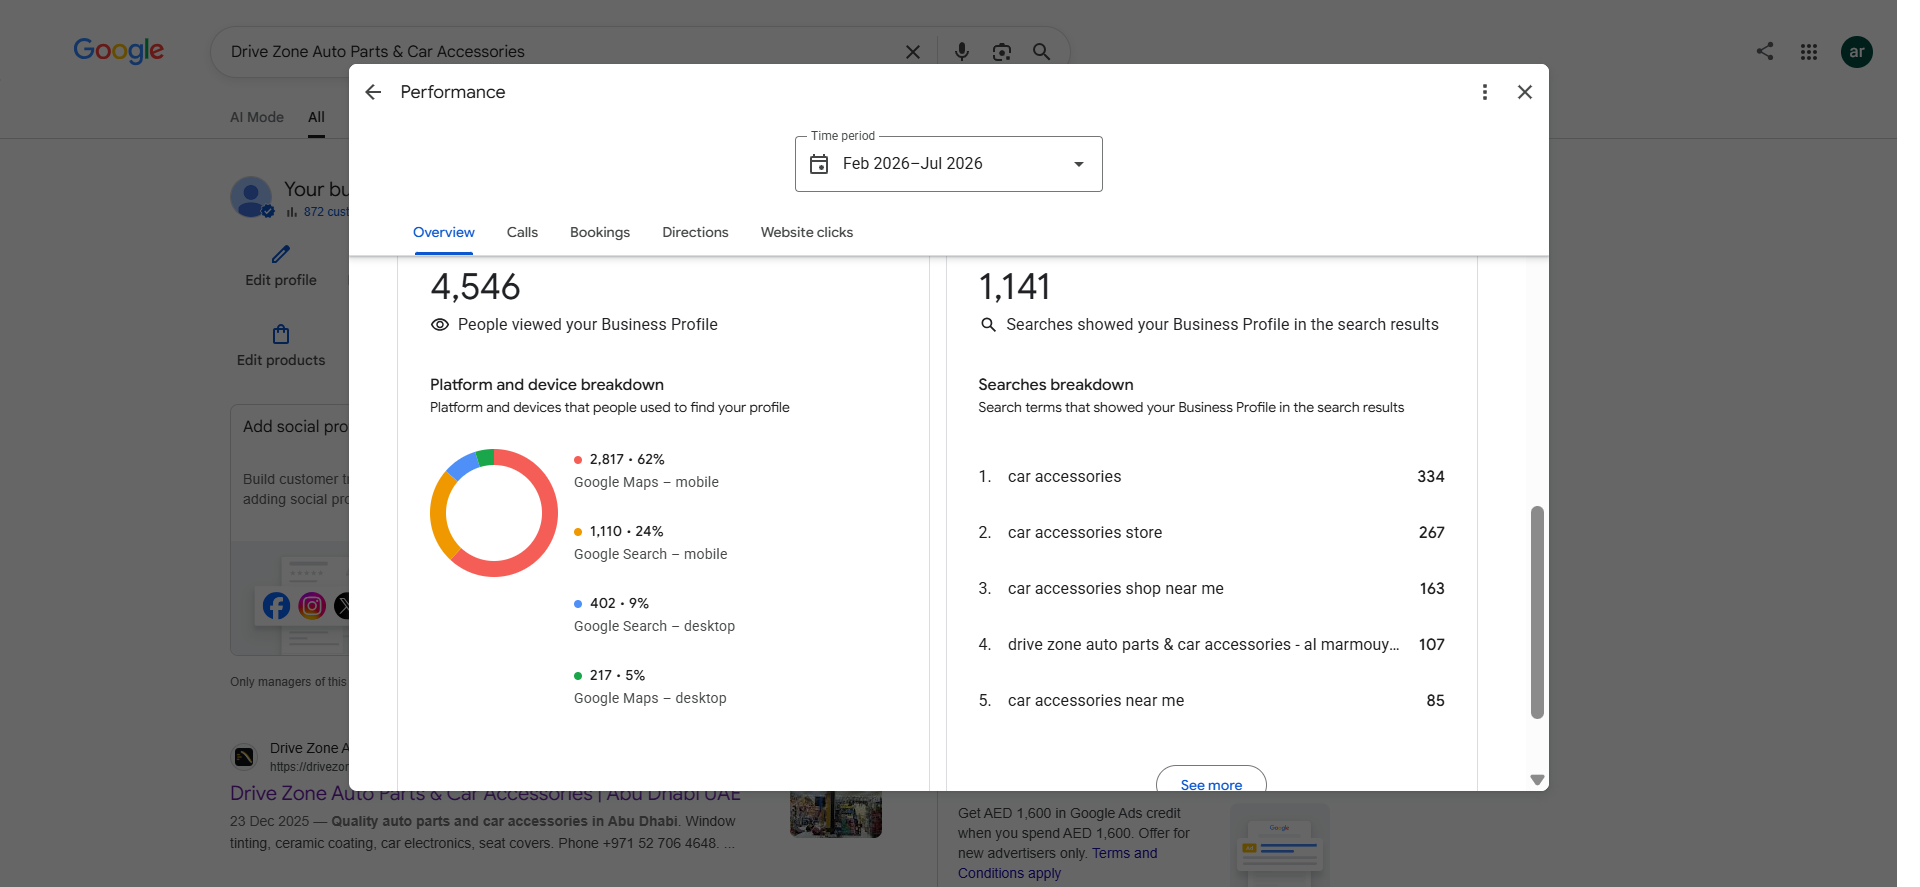Go back using the Performance back arrow

[373, 92]
